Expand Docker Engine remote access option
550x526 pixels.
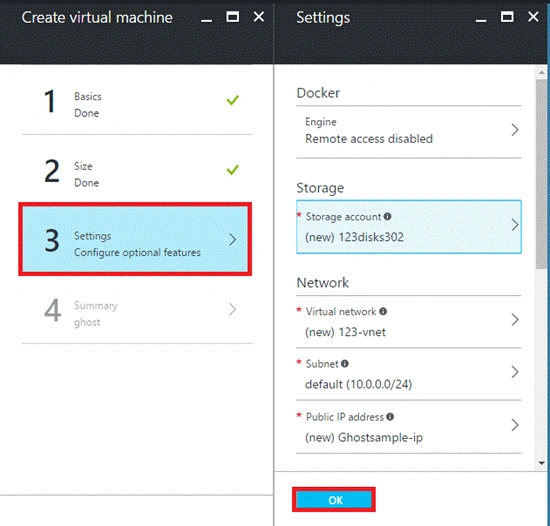coord(409,131)
